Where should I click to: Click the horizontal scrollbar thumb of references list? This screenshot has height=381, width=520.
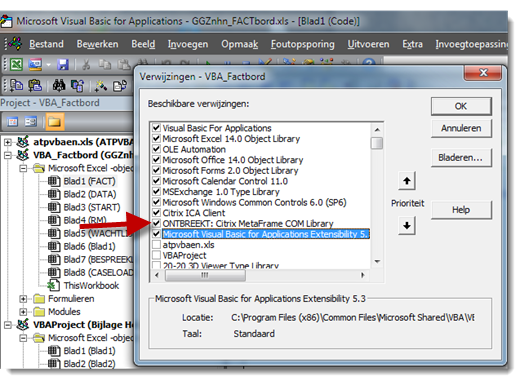click(x=205, y=275)
